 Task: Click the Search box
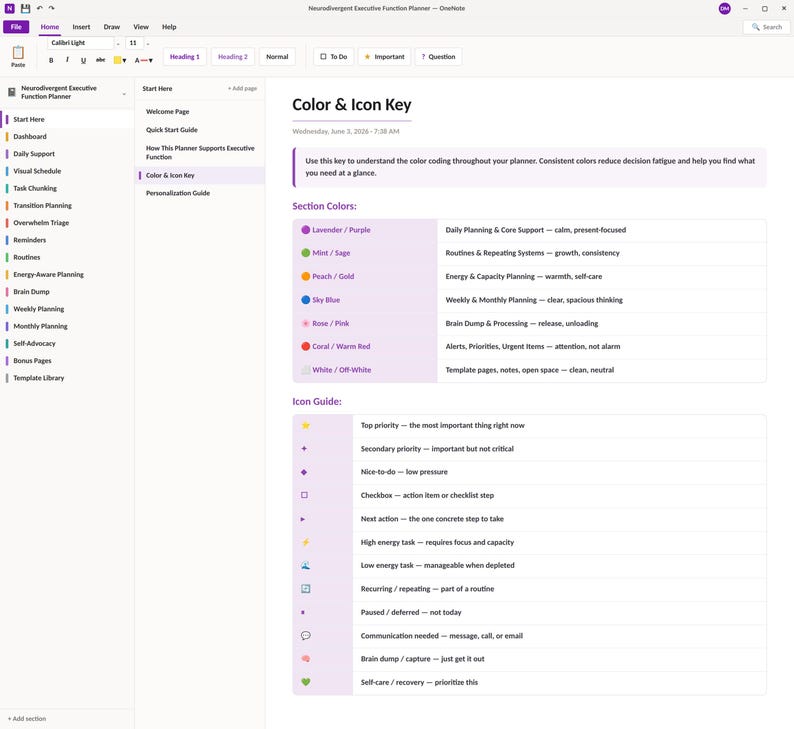(767, 27)
